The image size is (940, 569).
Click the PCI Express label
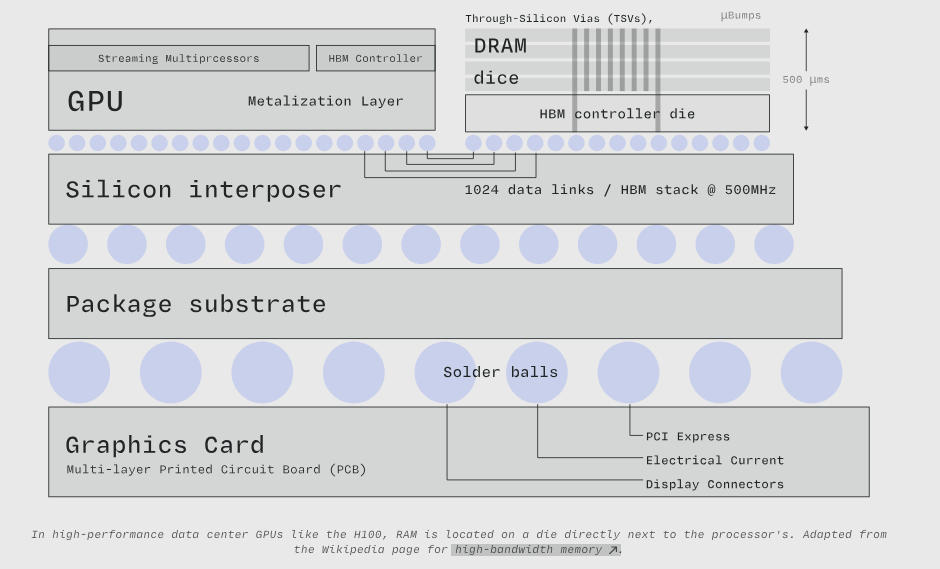(687, 436)
